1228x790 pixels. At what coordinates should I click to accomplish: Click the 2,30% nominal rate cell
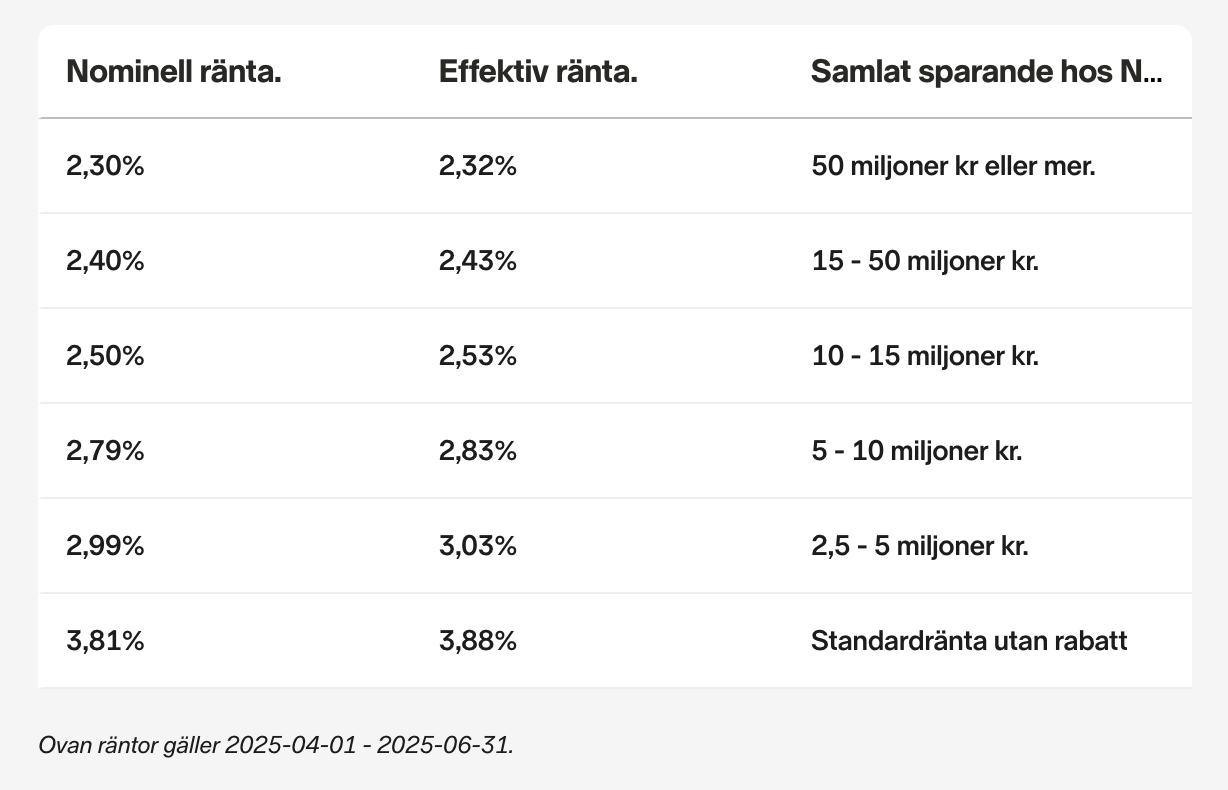click(x=105, y=166)
